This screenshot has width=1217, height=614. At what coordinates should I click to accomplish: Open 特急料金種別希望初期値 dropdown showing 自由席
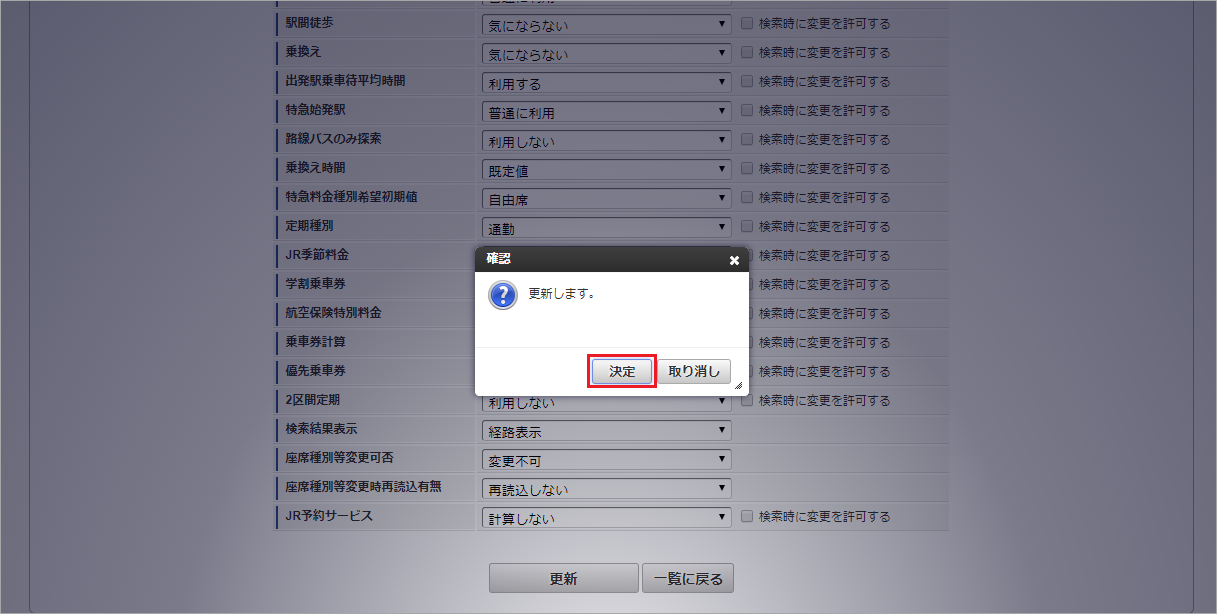click(x=606, y=198)
